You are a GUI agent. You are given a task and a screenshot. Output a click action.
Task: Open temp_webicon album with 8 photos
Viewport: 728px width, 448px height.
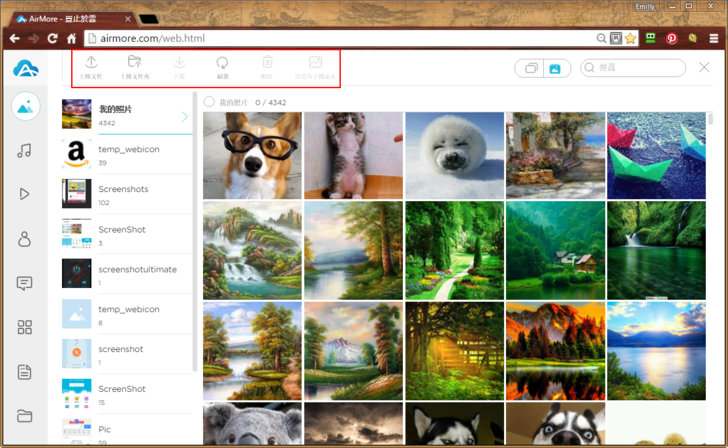coord(127,314)
